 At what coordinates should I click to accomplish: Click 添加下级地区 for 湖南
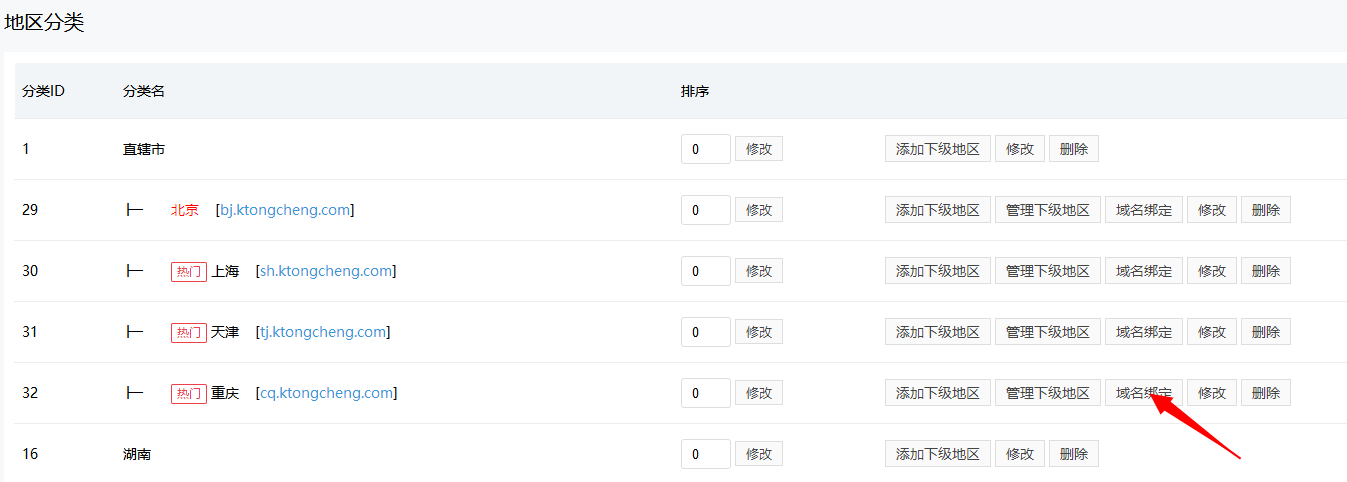938,454
